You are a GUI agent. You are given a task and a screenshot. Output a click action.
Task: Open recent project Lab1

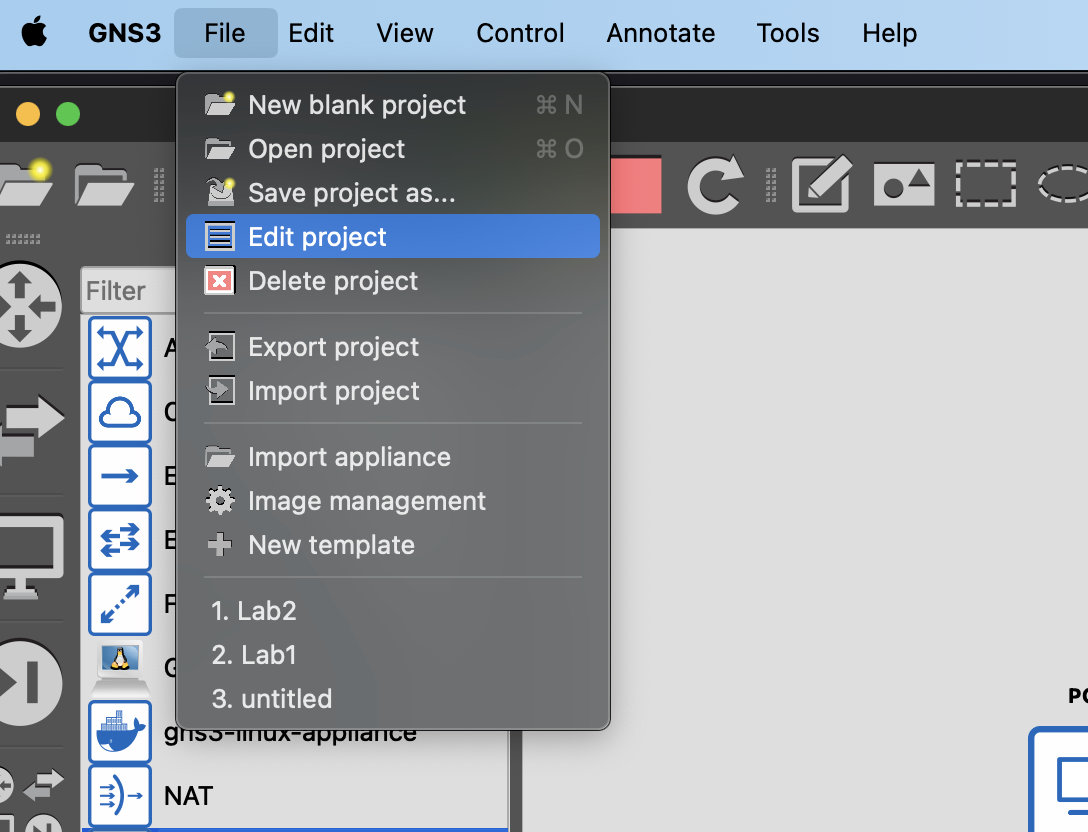[254, 655]
